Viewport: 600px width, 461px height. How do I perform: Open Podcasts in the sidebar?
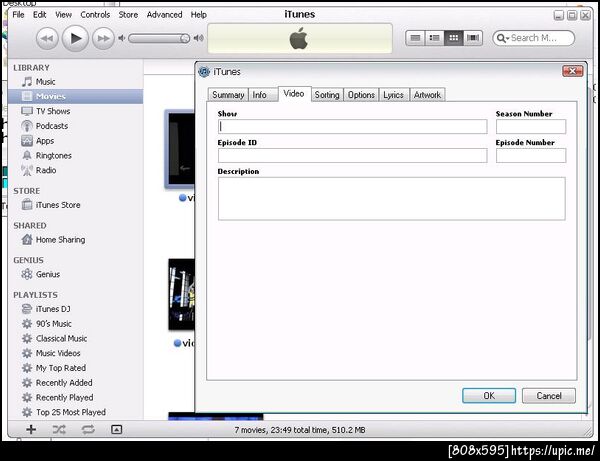75,126
